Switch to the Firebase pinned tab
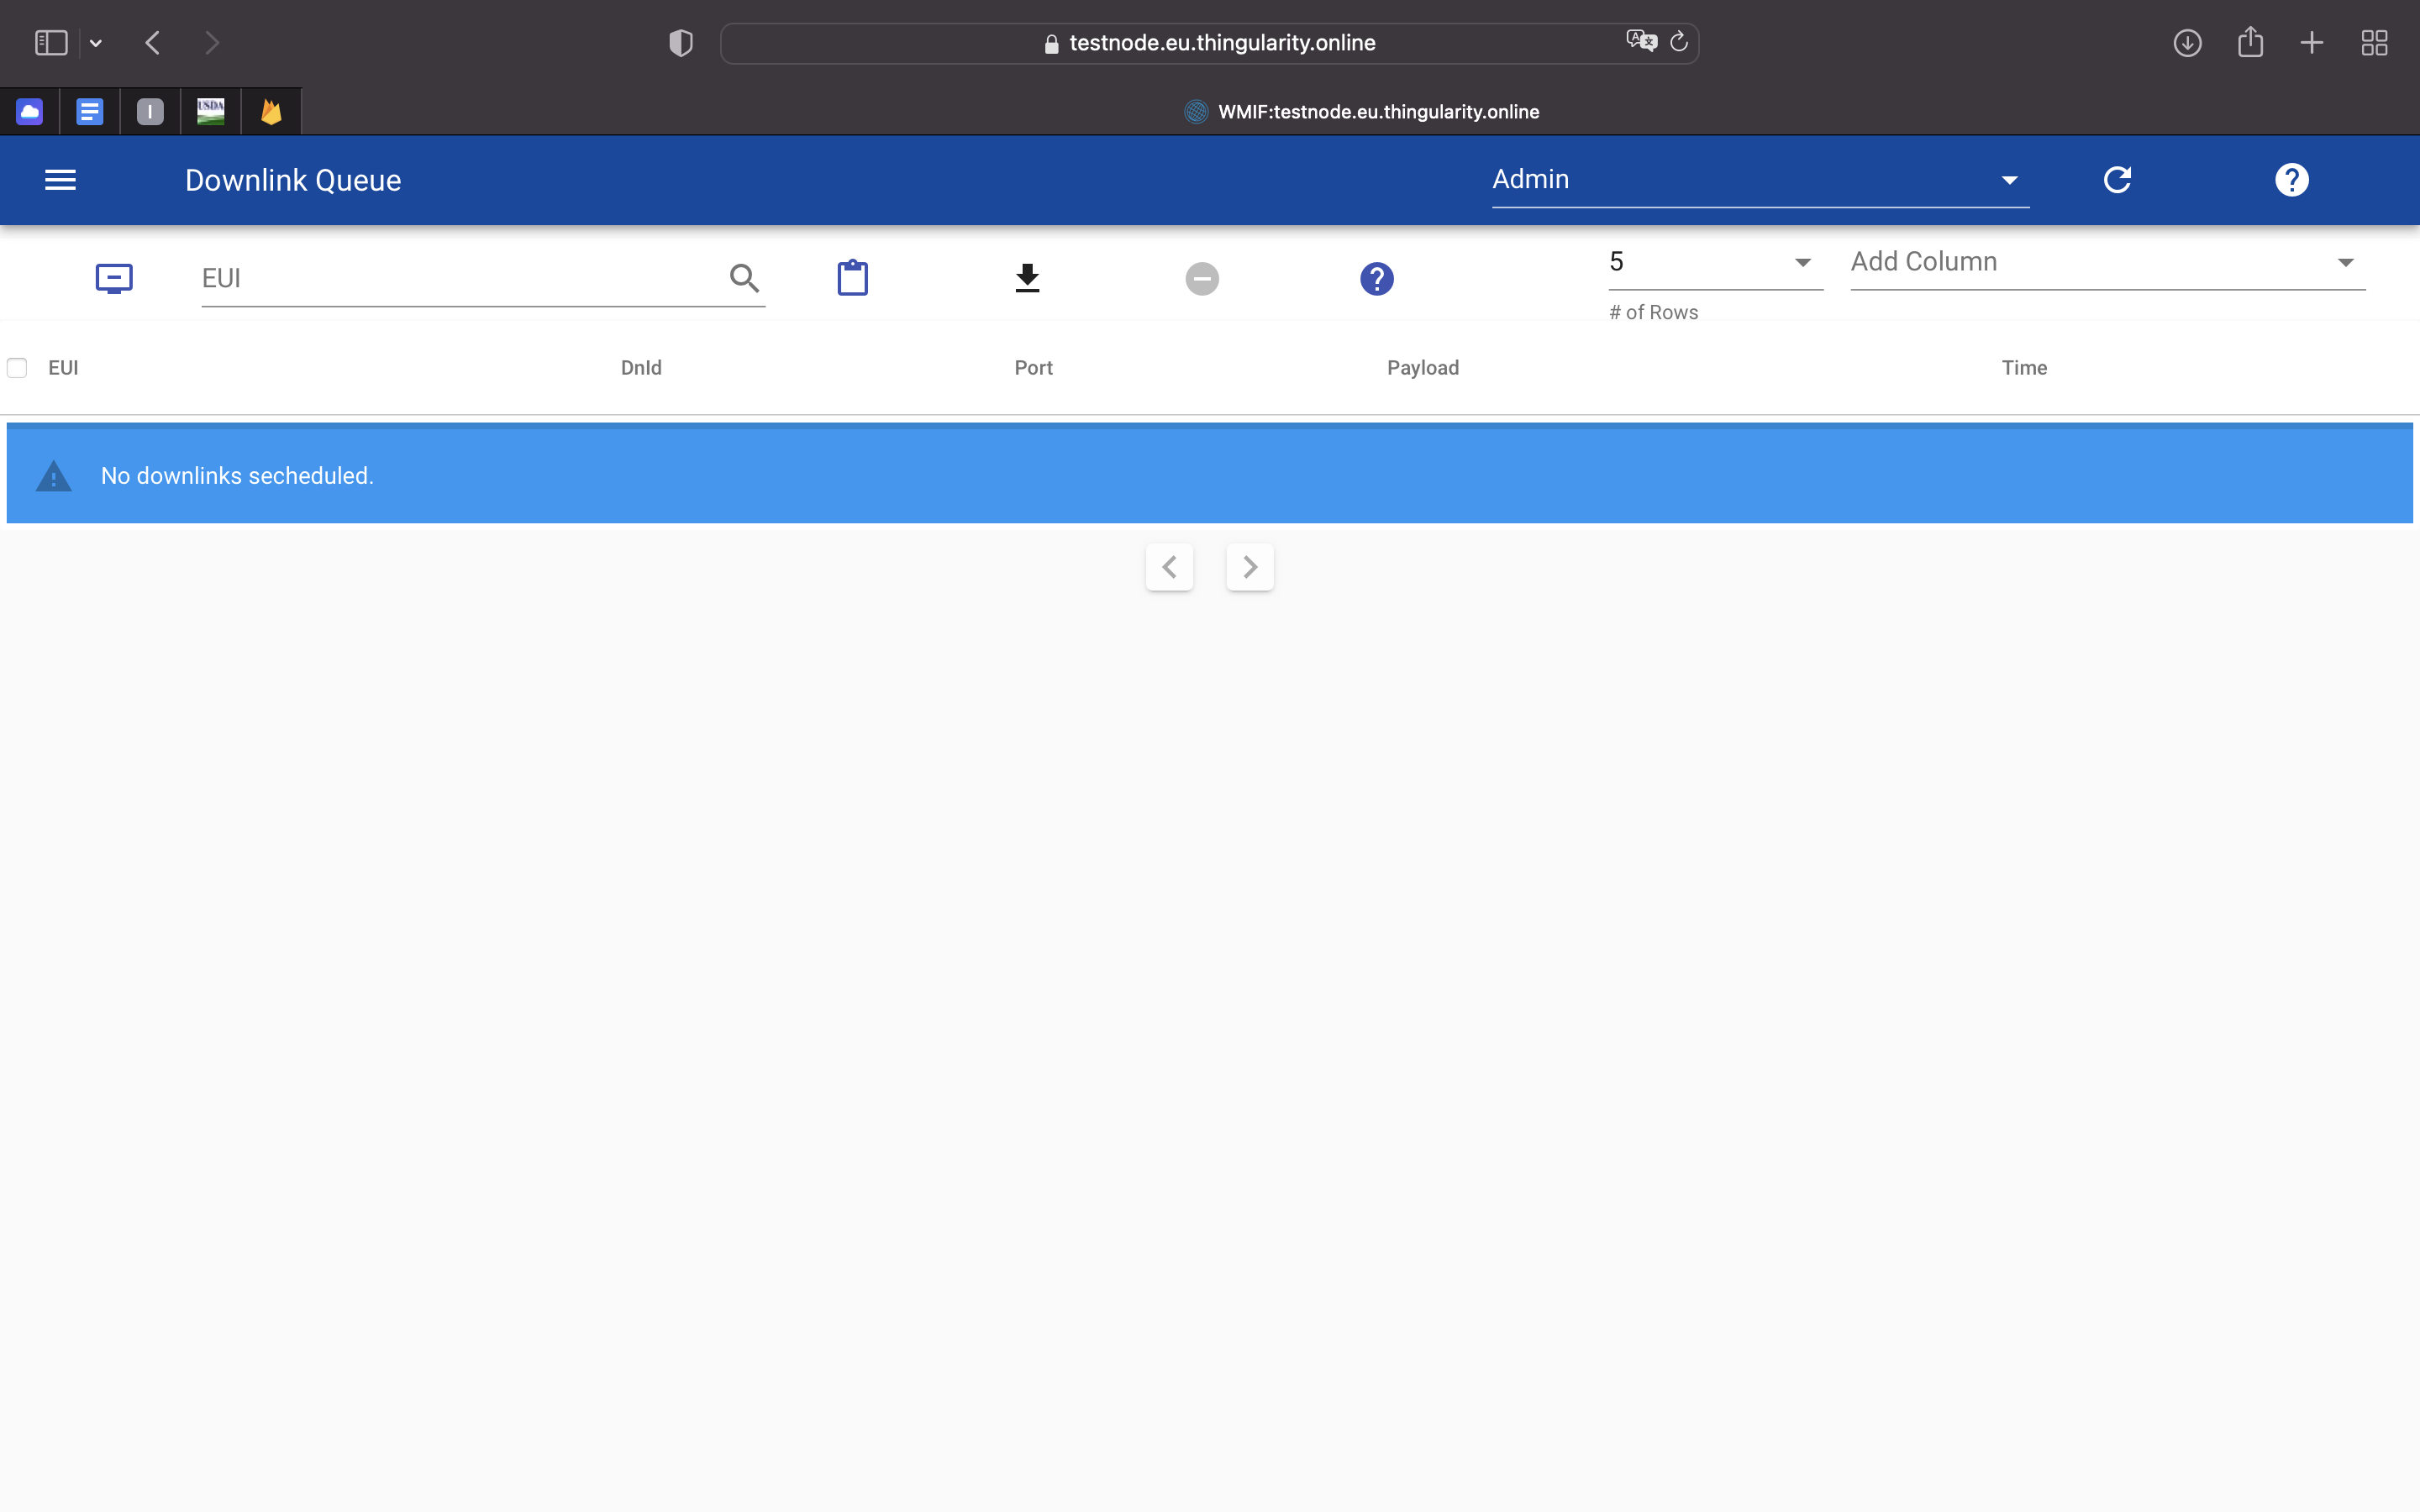Viewport: 2420px width, 1512px height. click(271, 111)
